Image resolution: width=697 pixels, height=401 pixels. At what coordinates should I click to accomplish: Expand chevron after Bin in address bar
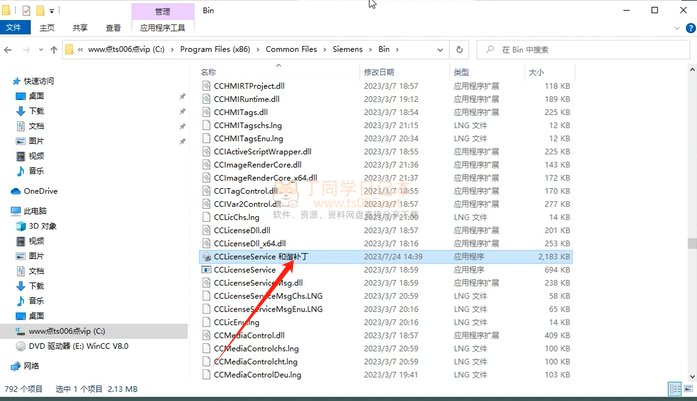point(397,49)
